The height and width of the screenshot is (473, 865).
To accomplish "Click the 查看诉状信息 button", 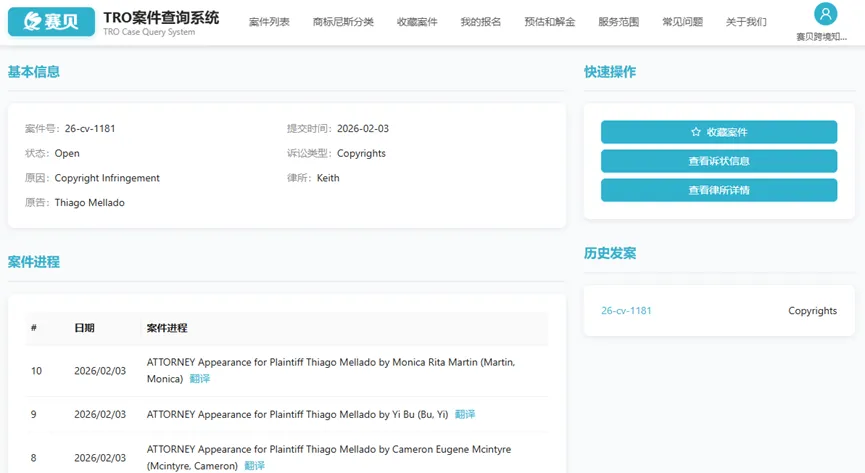I will pos(719,161).
